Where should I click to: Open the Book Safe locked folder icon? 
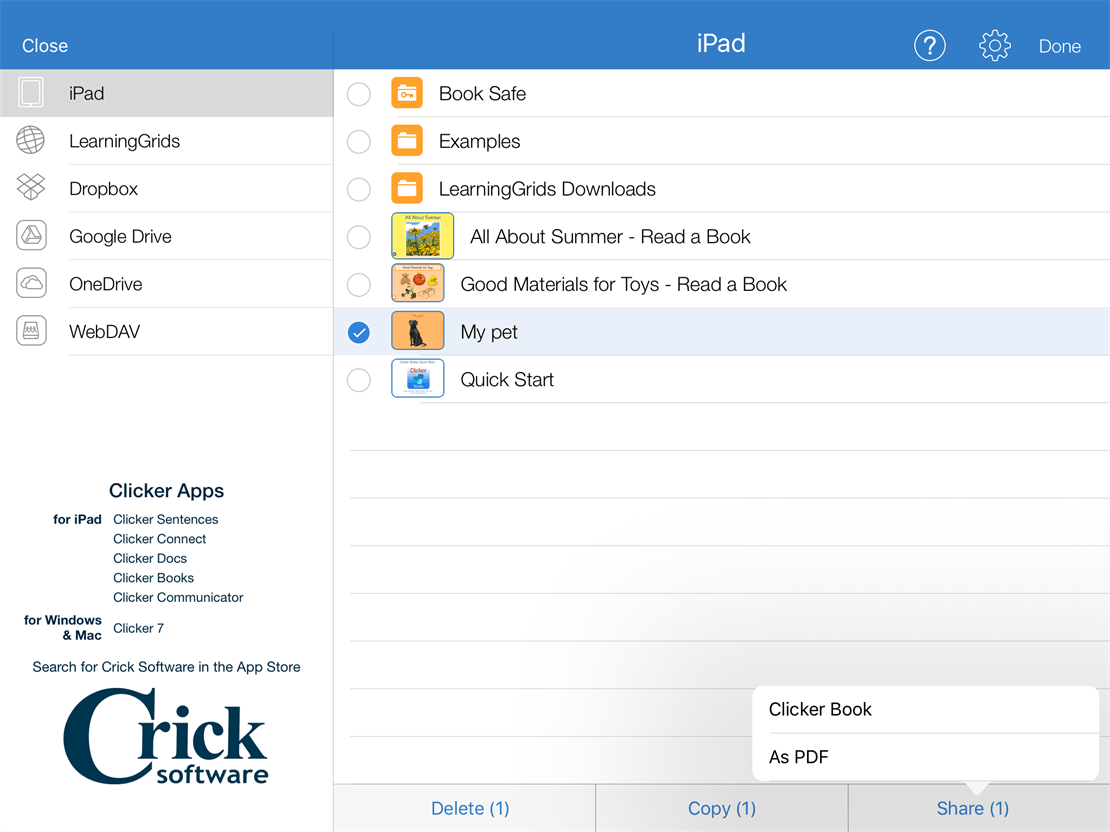(x=407, y=94)
